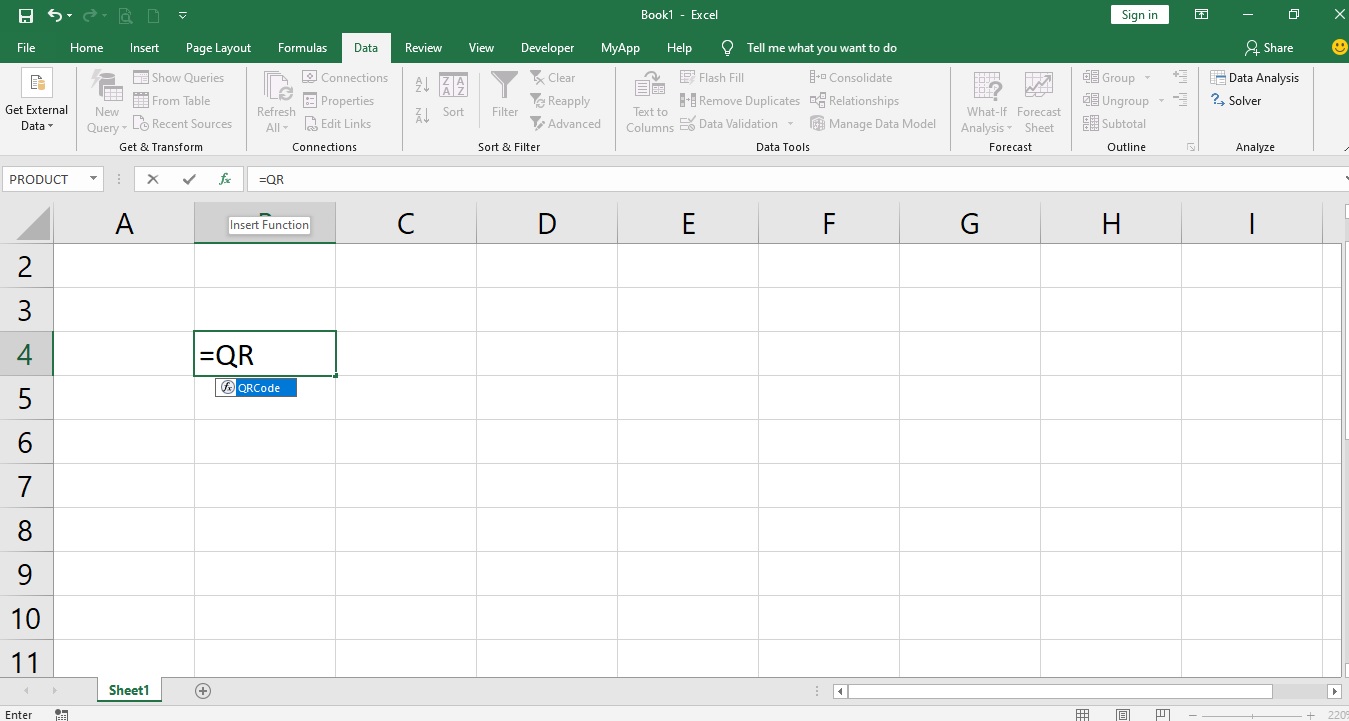
Task: Click the Sign in button
Action: coord(1140,15)
